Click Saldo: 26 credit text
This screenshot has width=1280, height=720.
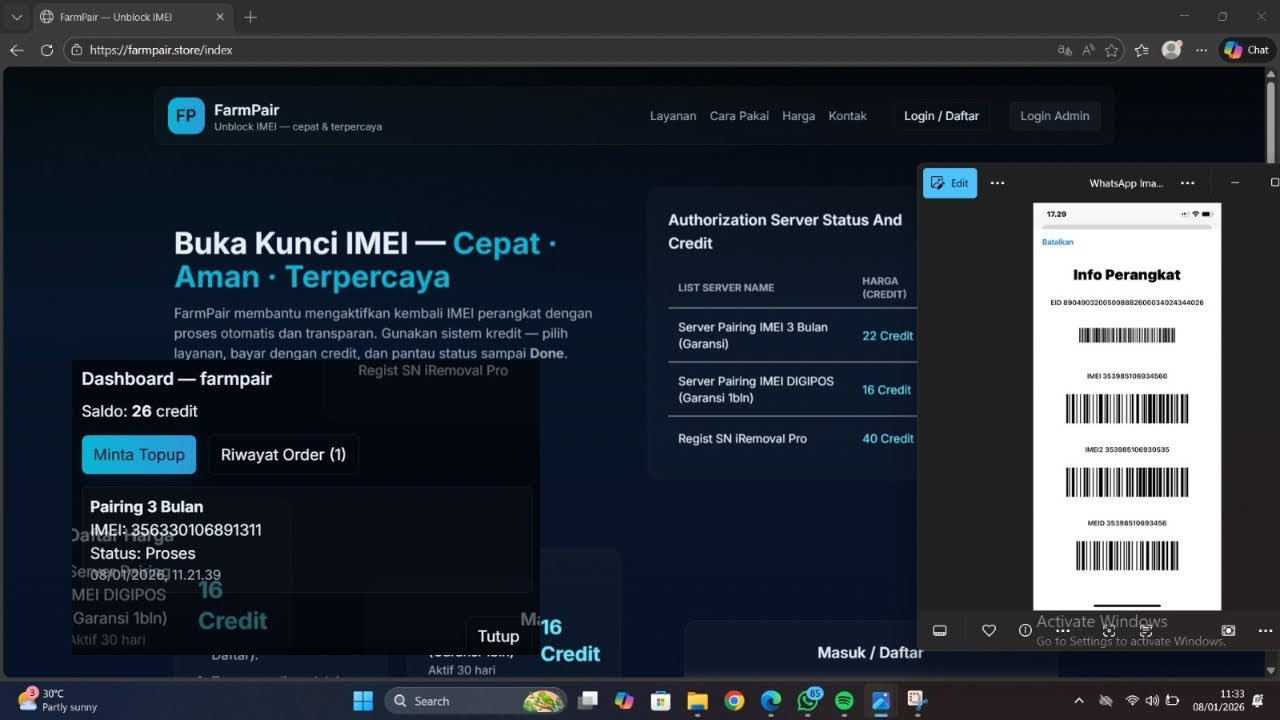(x=140, y=411)
